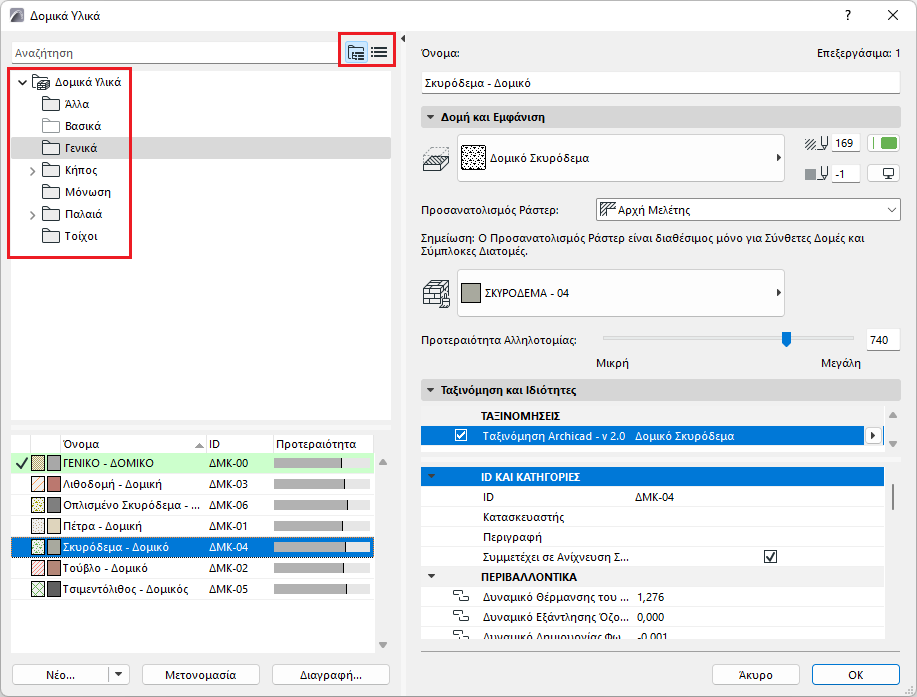The height and width of the screenshot is (697, 917).
Task: Expand the Παλαιά folder
Action: pyautogui.click(x=33, y=215)
